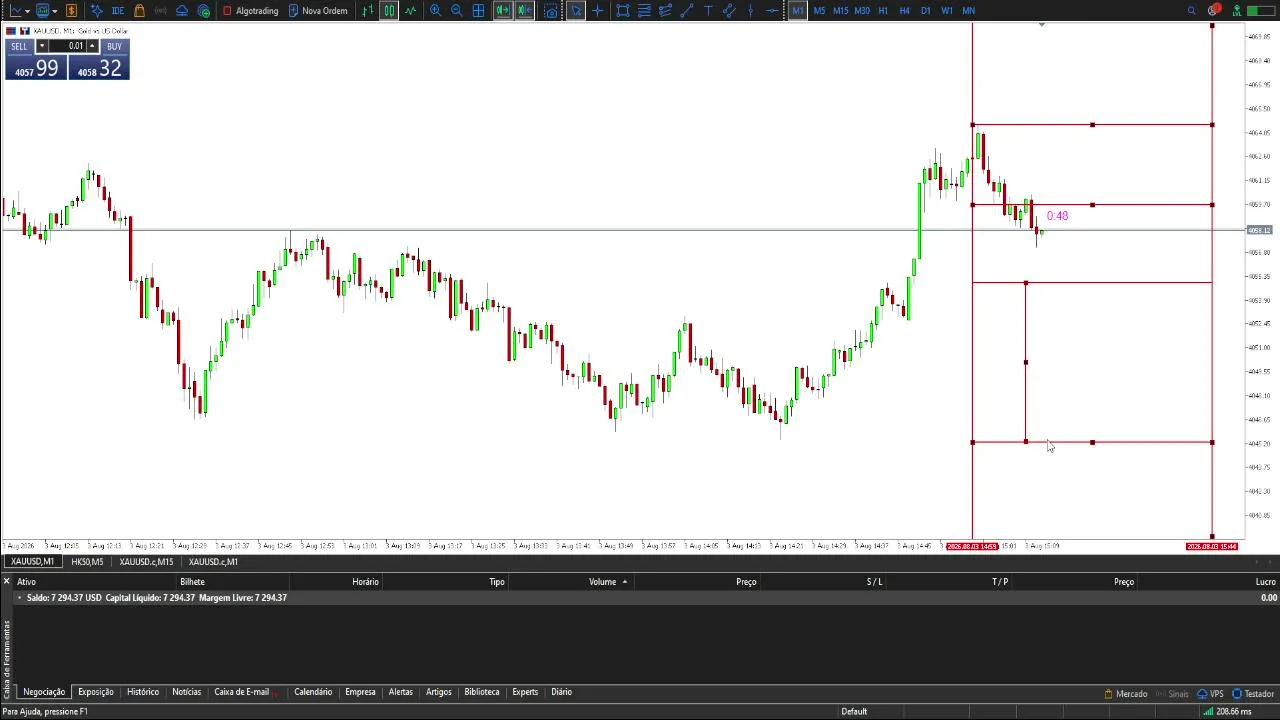
Task: Switch timeframe to M5
Action: [819, 10]
